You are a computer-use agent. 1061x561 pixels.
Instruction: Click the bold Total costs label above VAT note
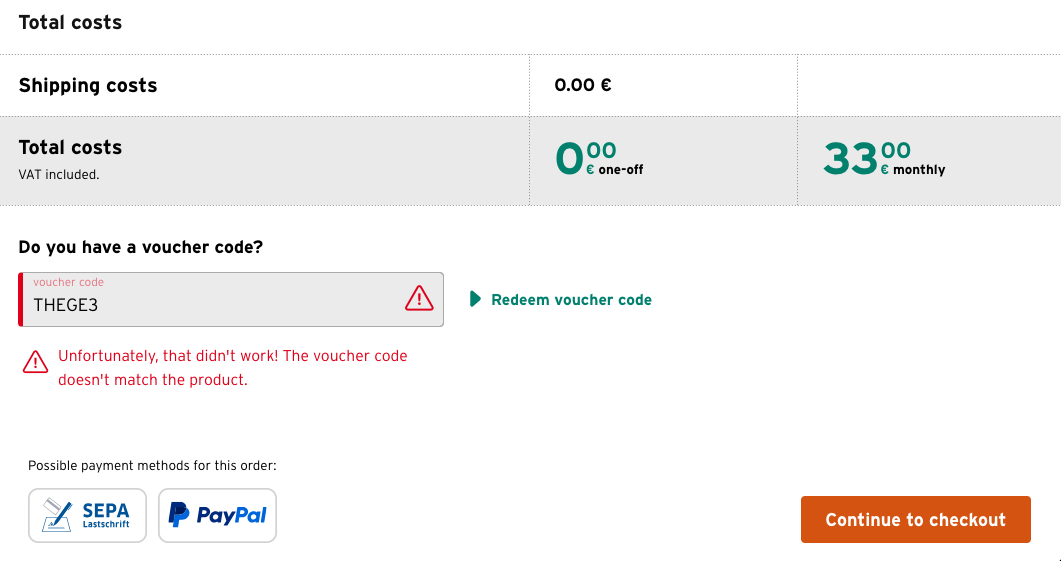pos(70,147)
